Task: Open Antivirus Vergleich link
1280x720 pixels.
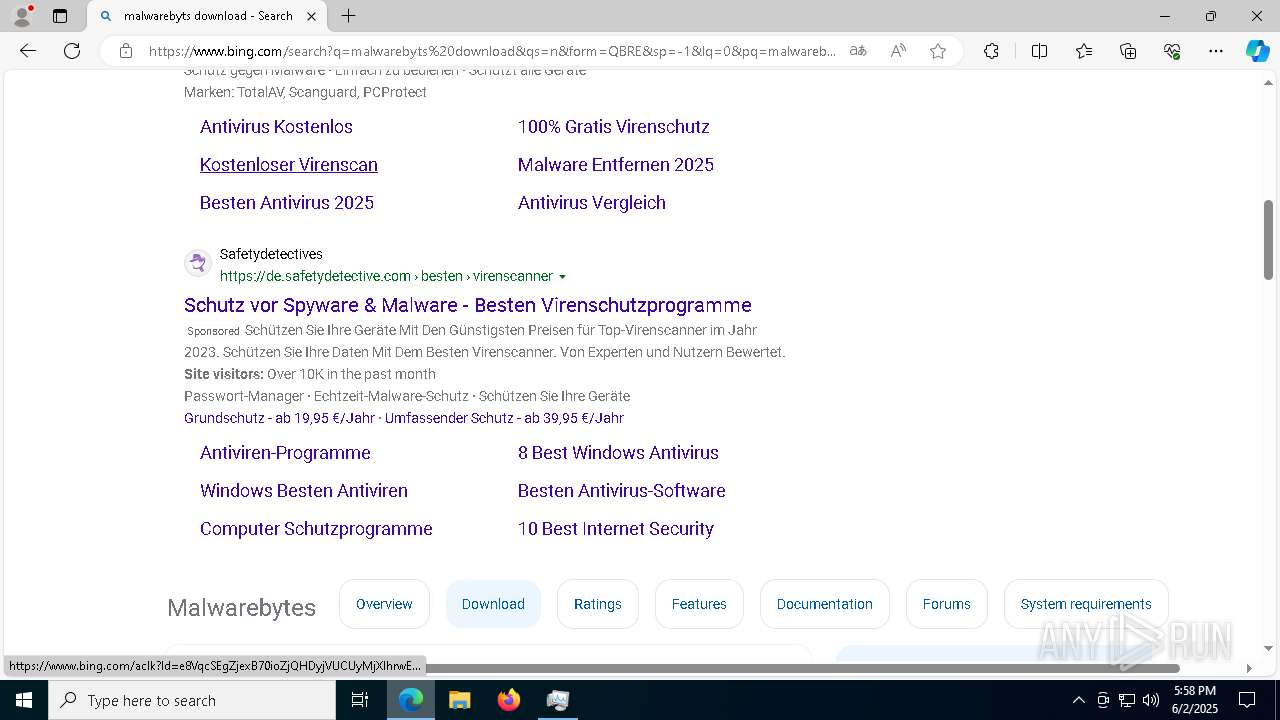Action: tap(592, 203)
